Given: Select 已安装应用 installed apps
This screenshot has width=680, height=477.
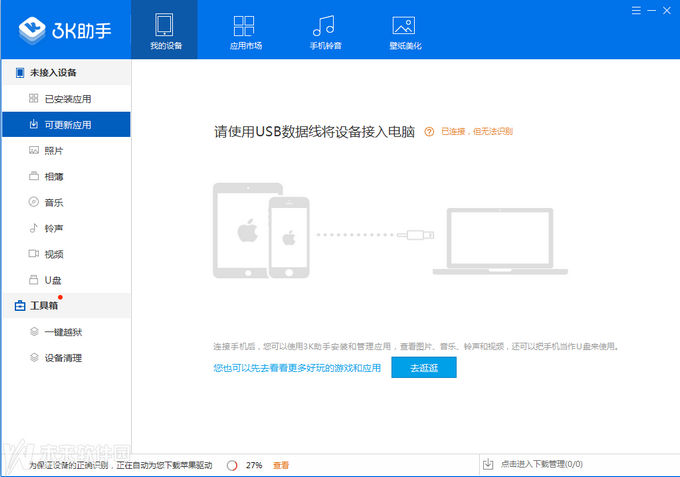Looking at the screenshot, I should tap(67, 99).
